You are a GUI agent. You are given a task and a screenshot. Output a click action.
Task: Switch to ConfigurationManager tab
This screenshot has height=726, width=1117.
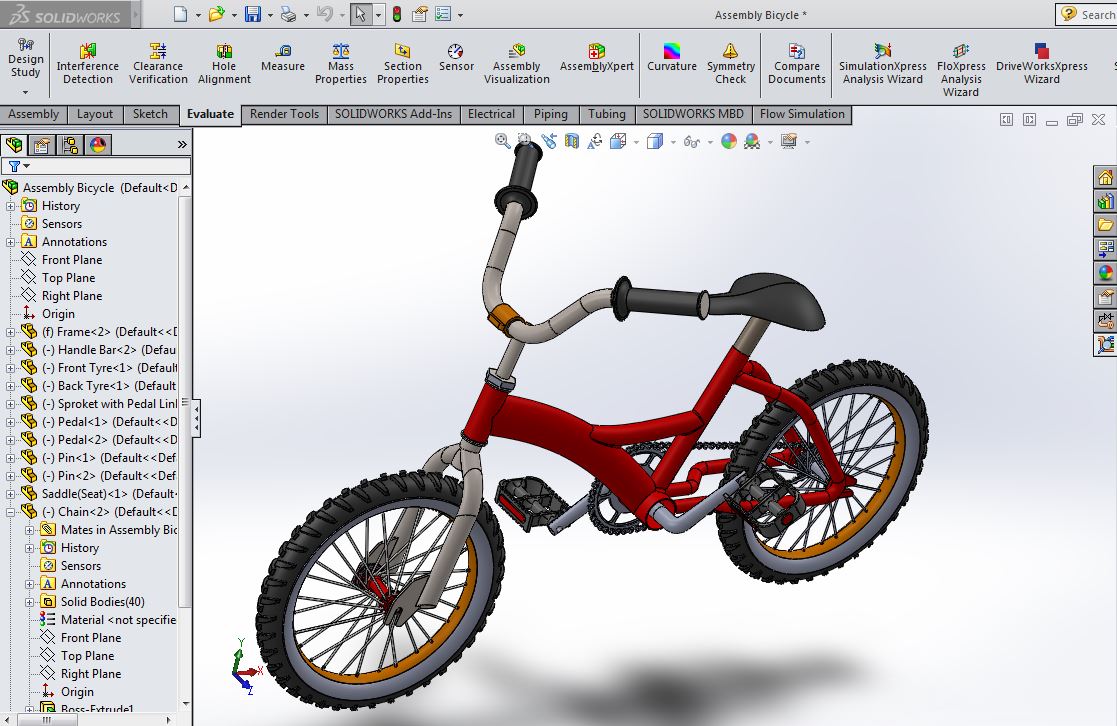(x=70, y=145)
